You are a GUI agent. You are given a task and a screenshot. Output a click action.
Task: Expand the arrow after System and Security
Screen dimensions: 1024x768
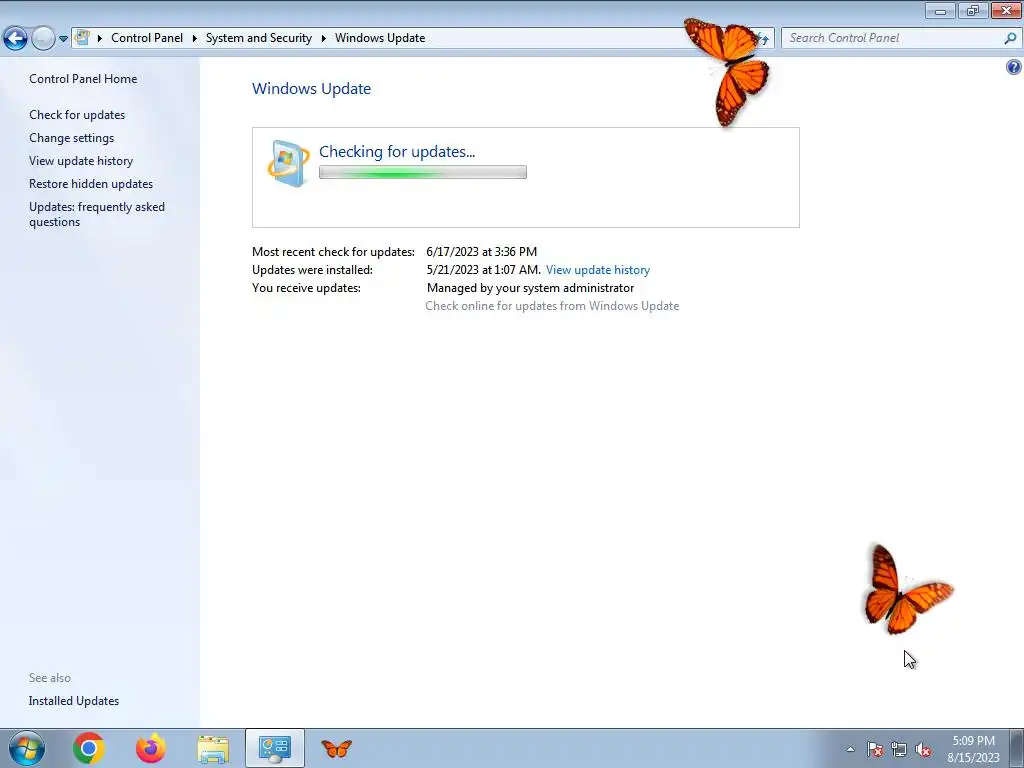(x=323, y=38)
